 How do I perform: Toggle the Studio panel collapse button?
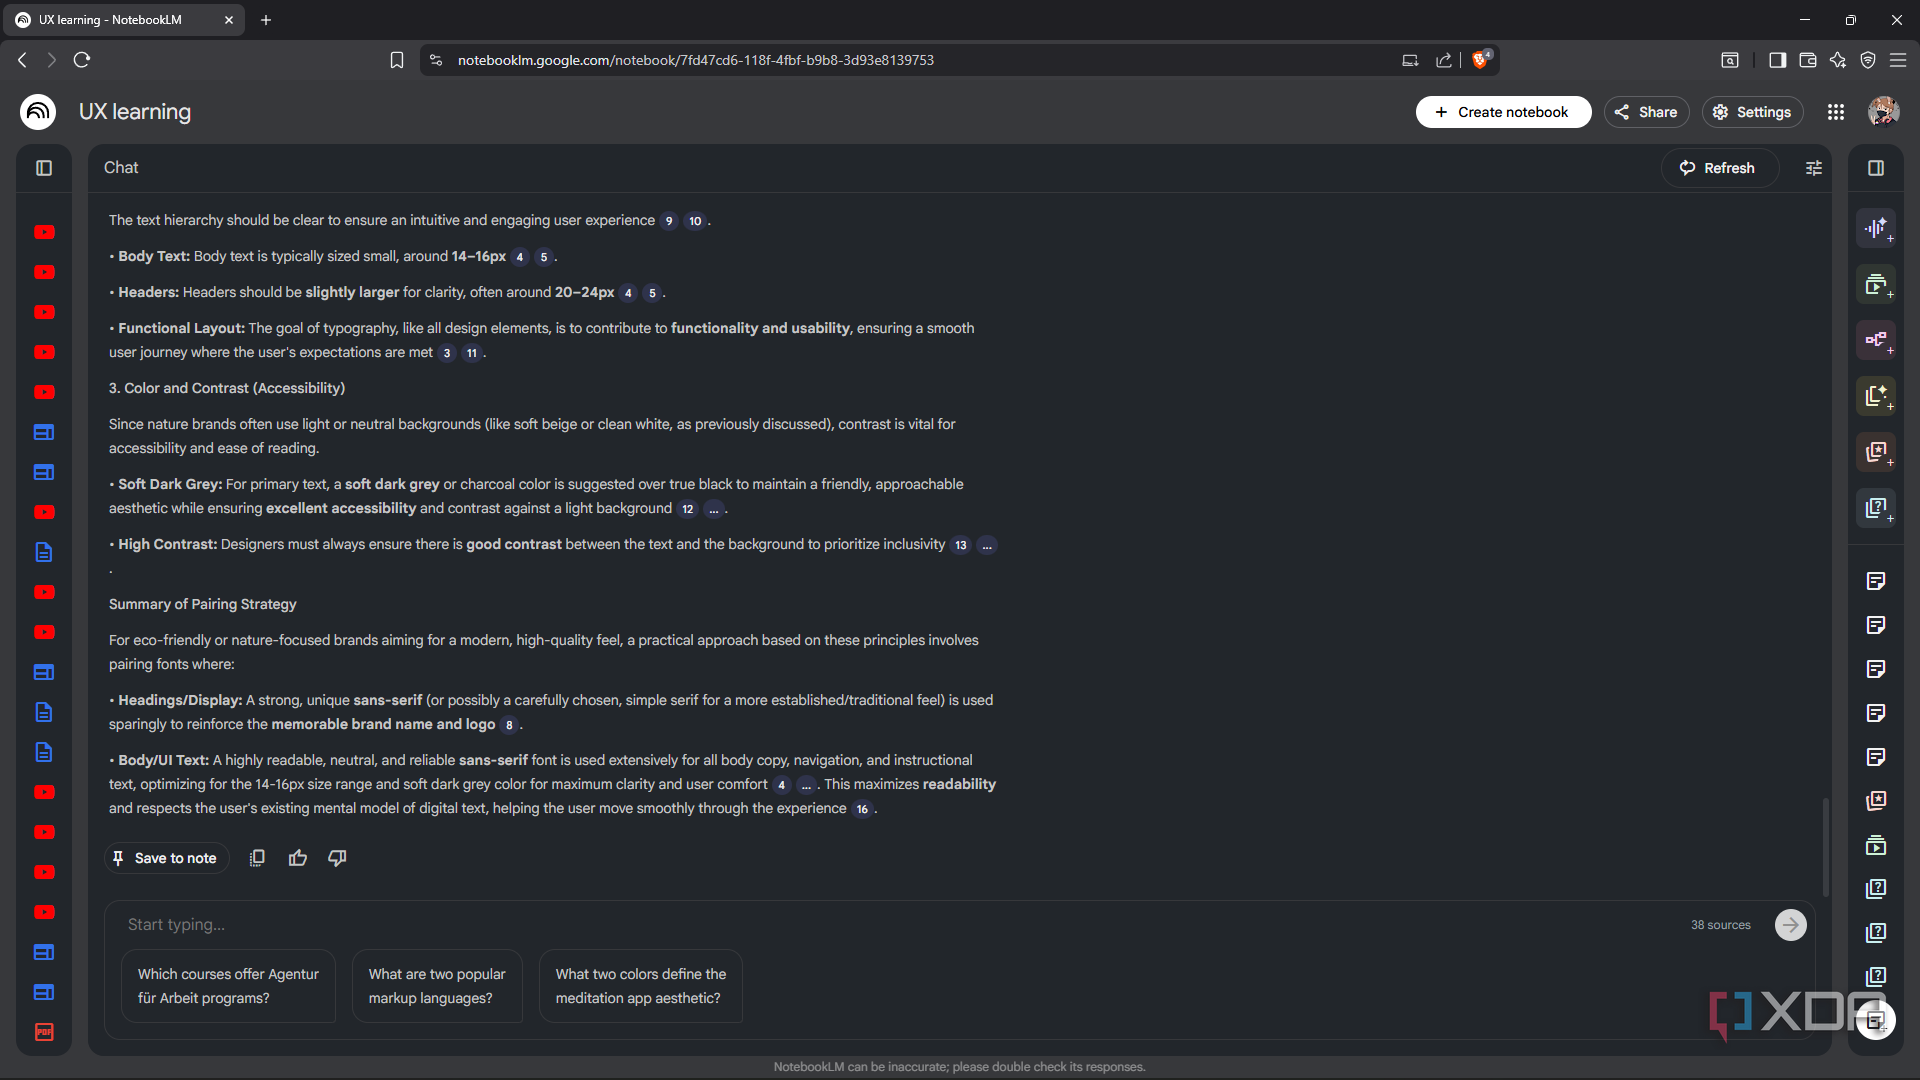point(1876,168)
